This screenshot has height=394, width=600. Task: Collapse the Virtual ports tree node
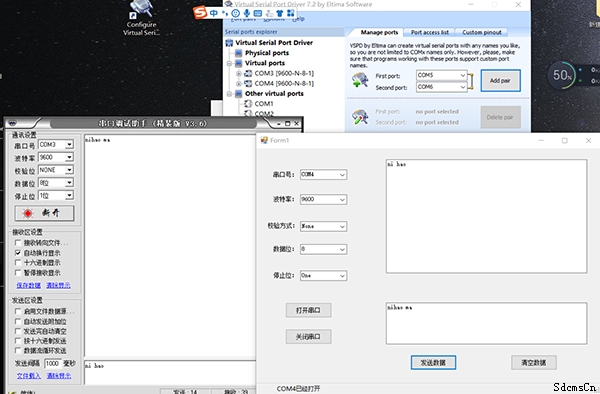(x=229, y=63)
